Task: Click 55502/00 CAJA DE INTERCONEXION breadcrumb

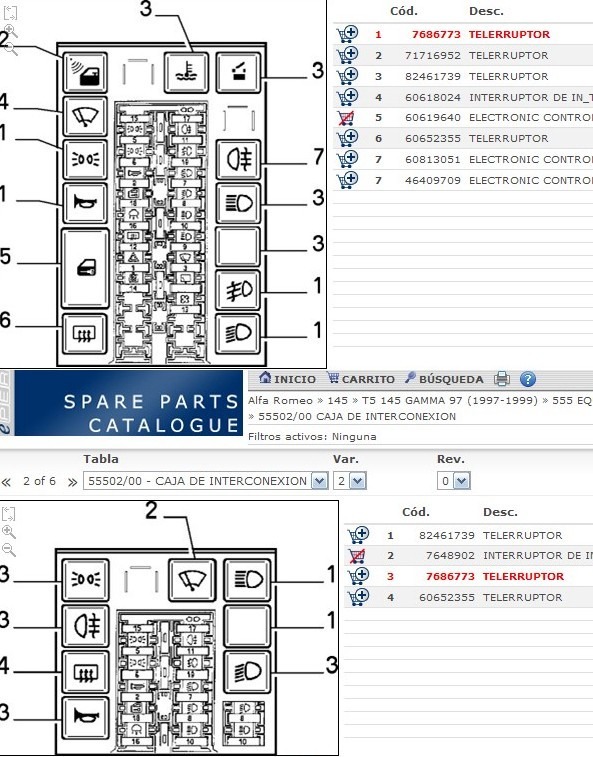Action: click(x=357, y=416)
